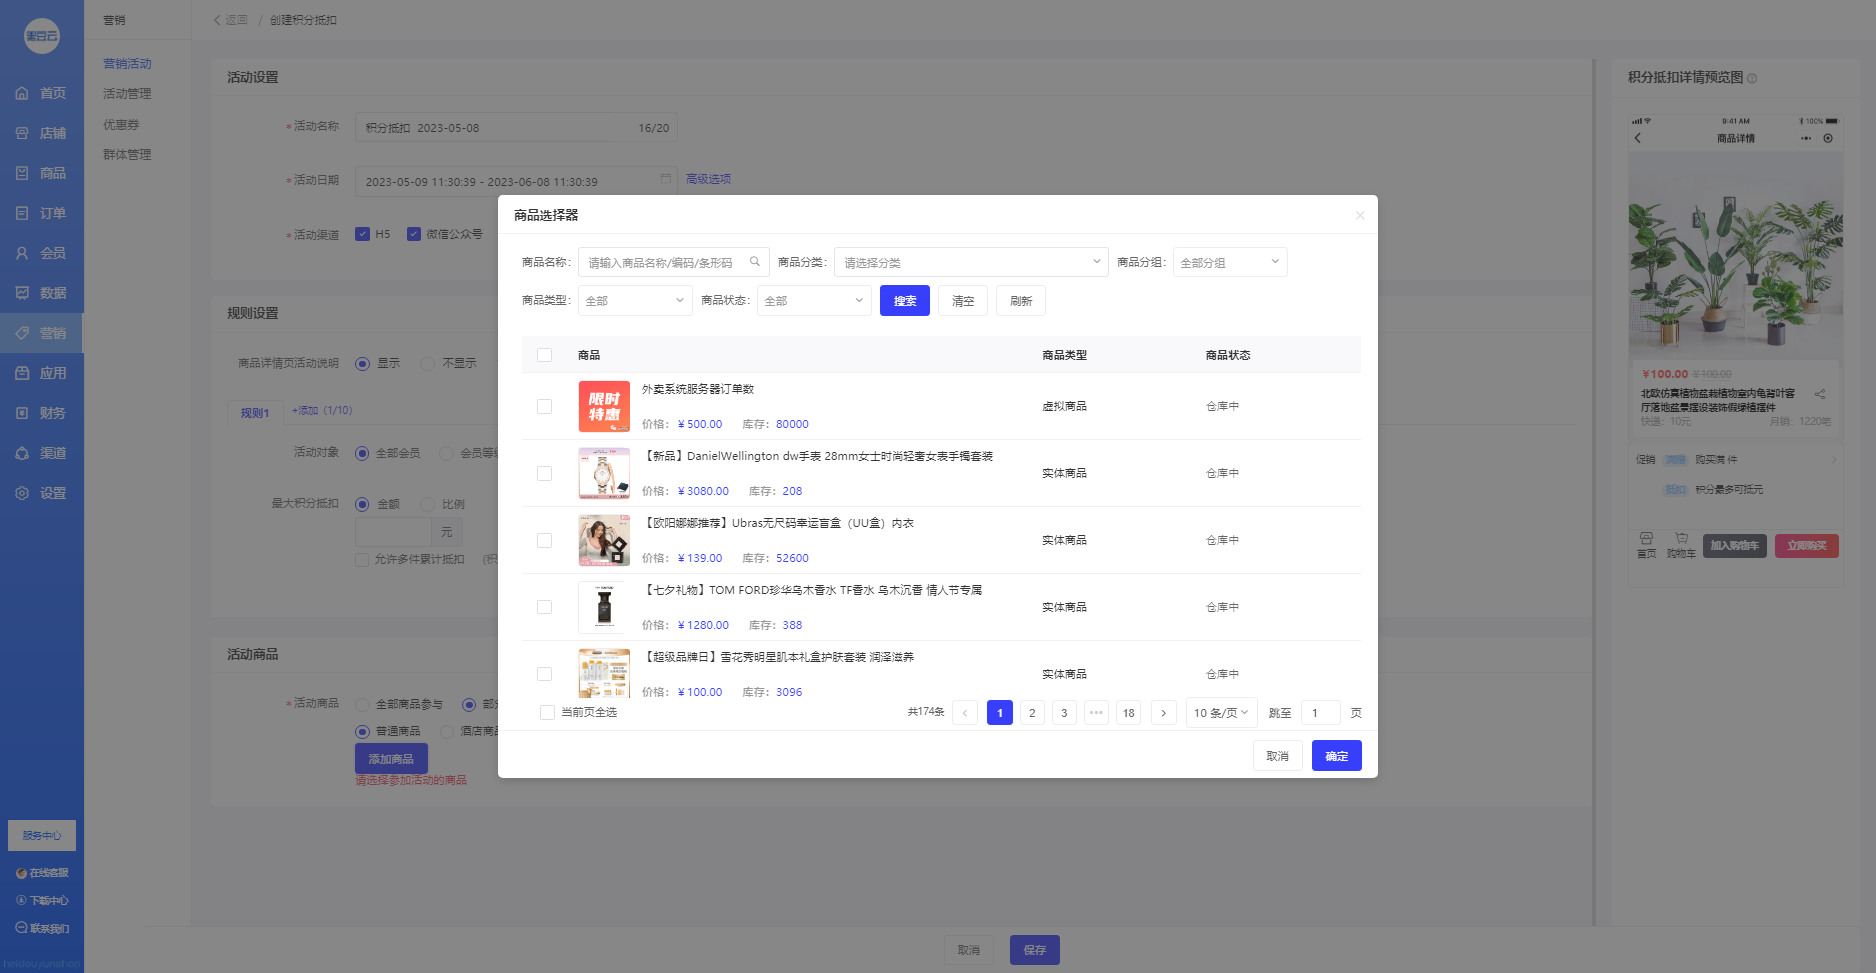The width and height of the screenshot is (1876, 973).
Task: Check the TOM FORD perfume product row
Action: [544, 607]
